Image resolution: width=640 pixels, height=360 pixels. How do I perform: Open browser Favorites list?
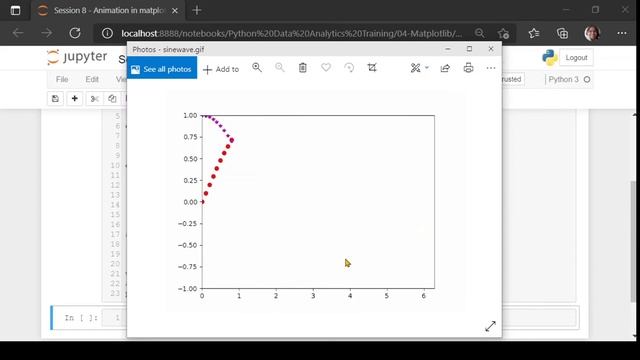[x=534, y=33]
